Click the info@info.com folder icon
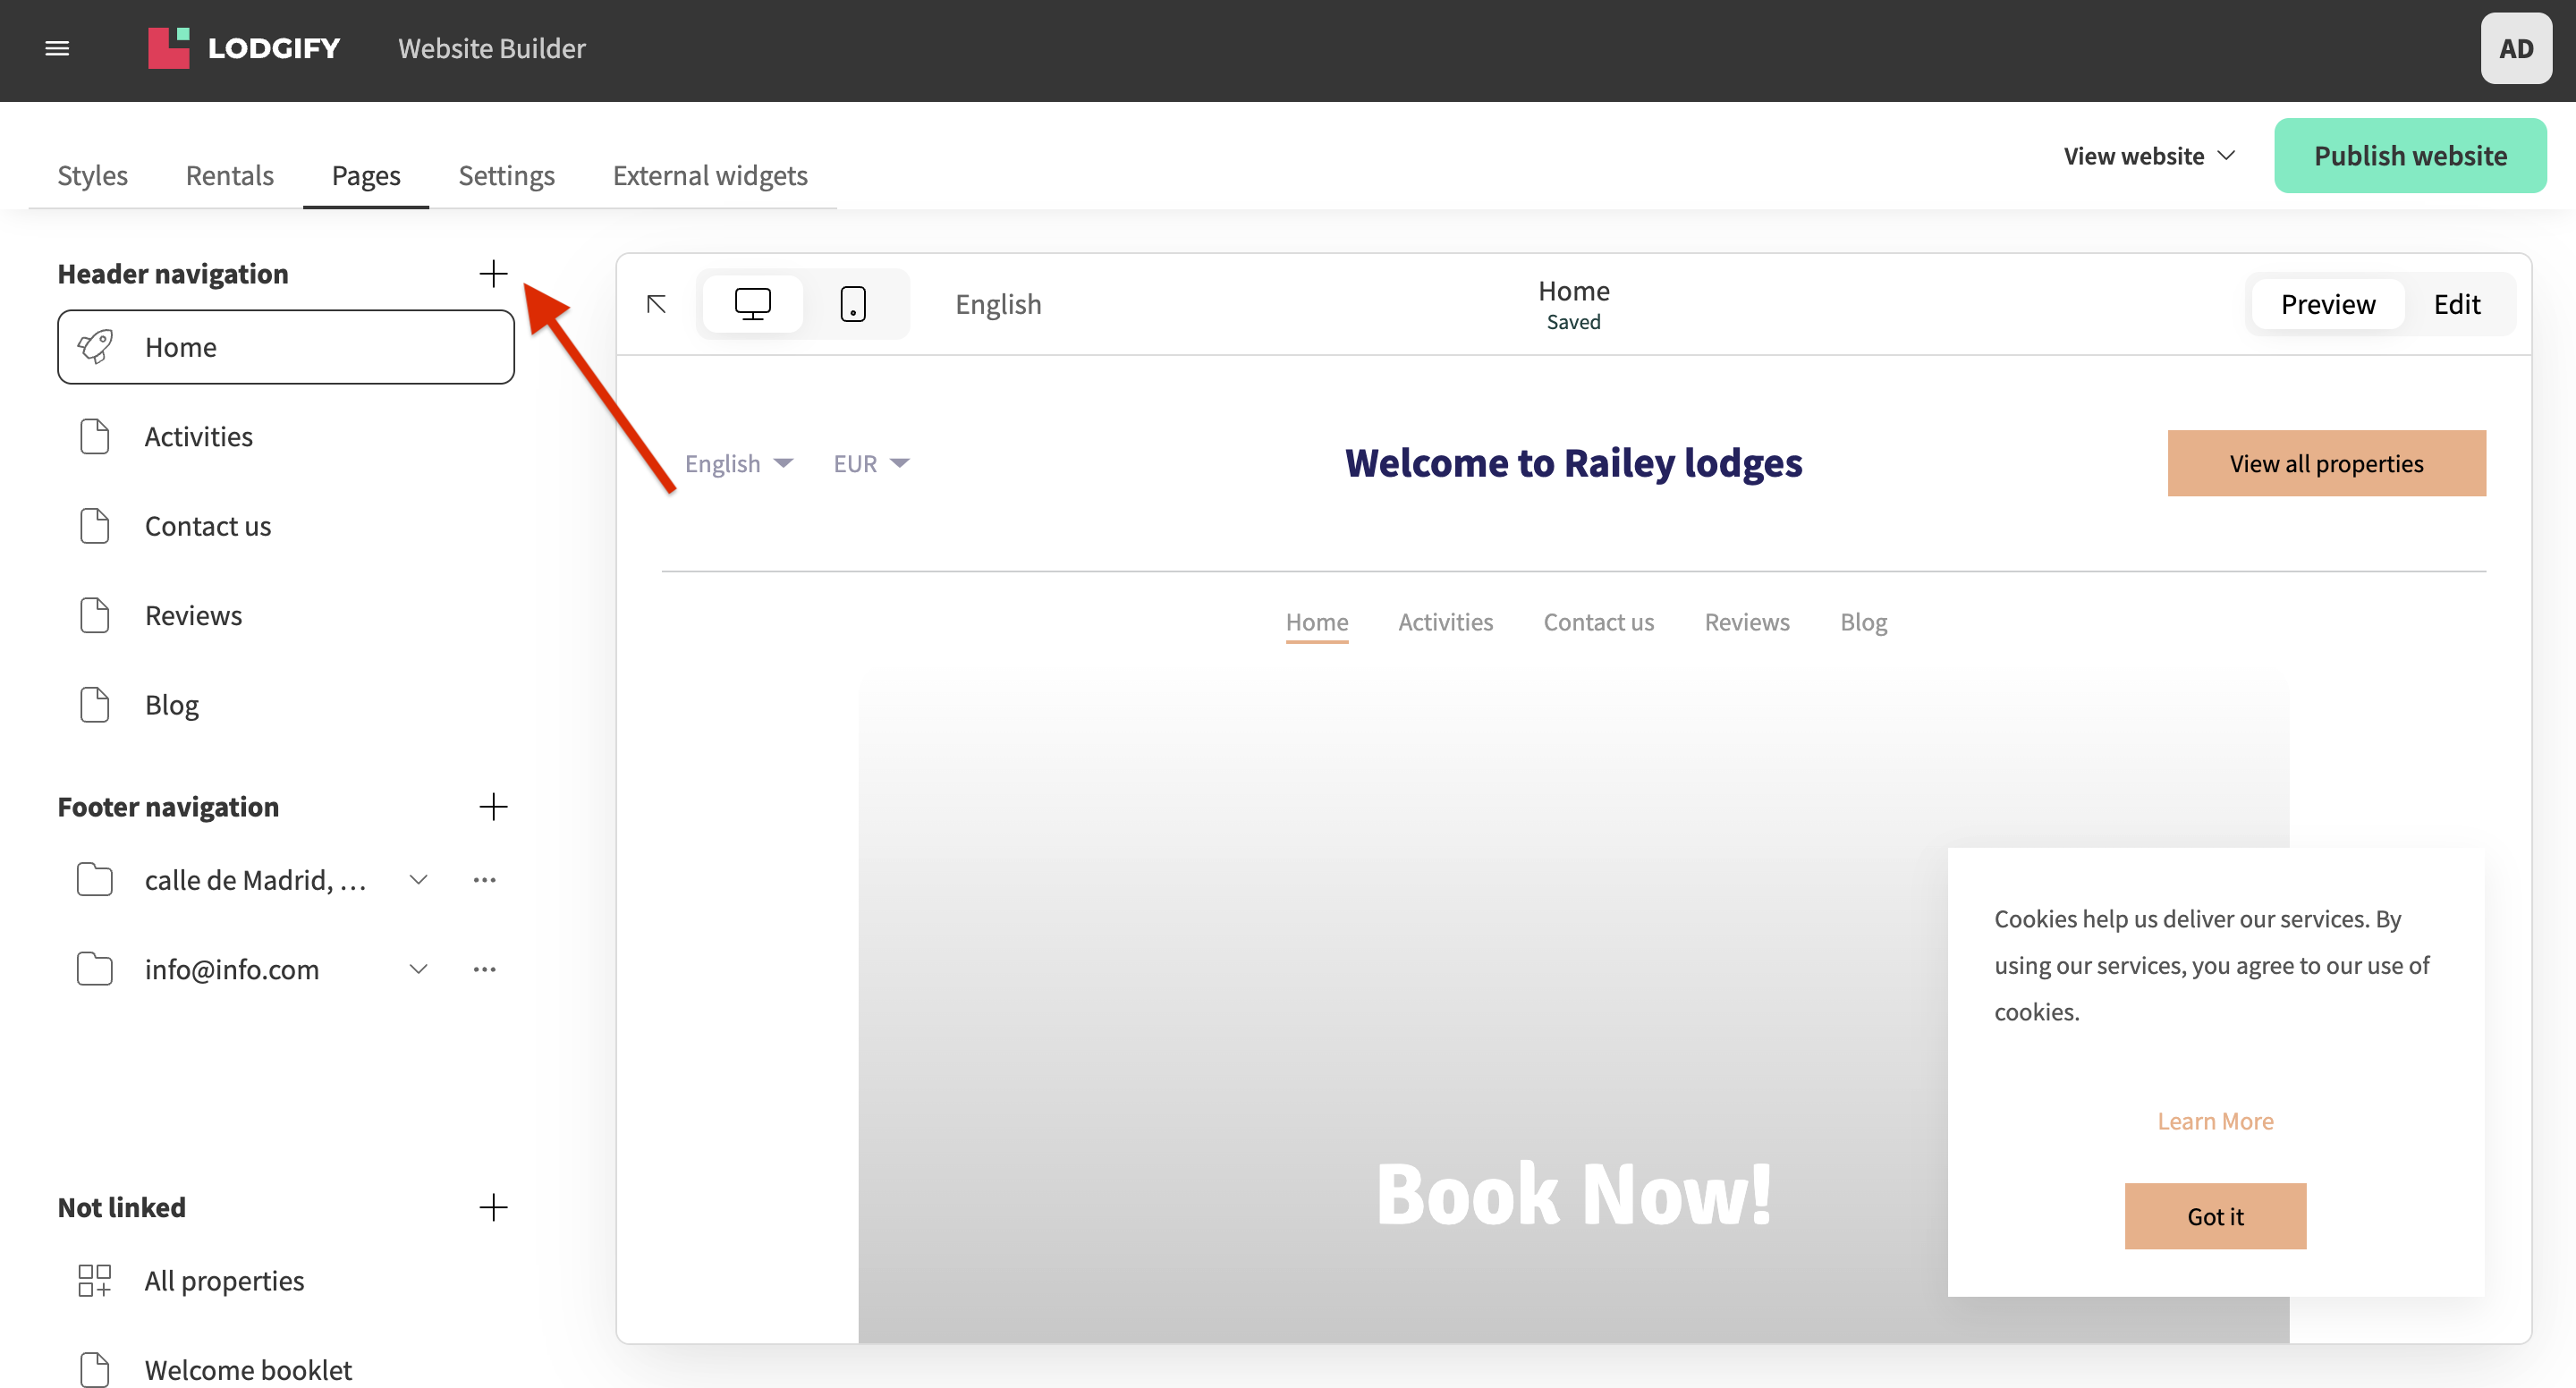The width and height of the screenshot is (2576, 1388). [95, 969]
